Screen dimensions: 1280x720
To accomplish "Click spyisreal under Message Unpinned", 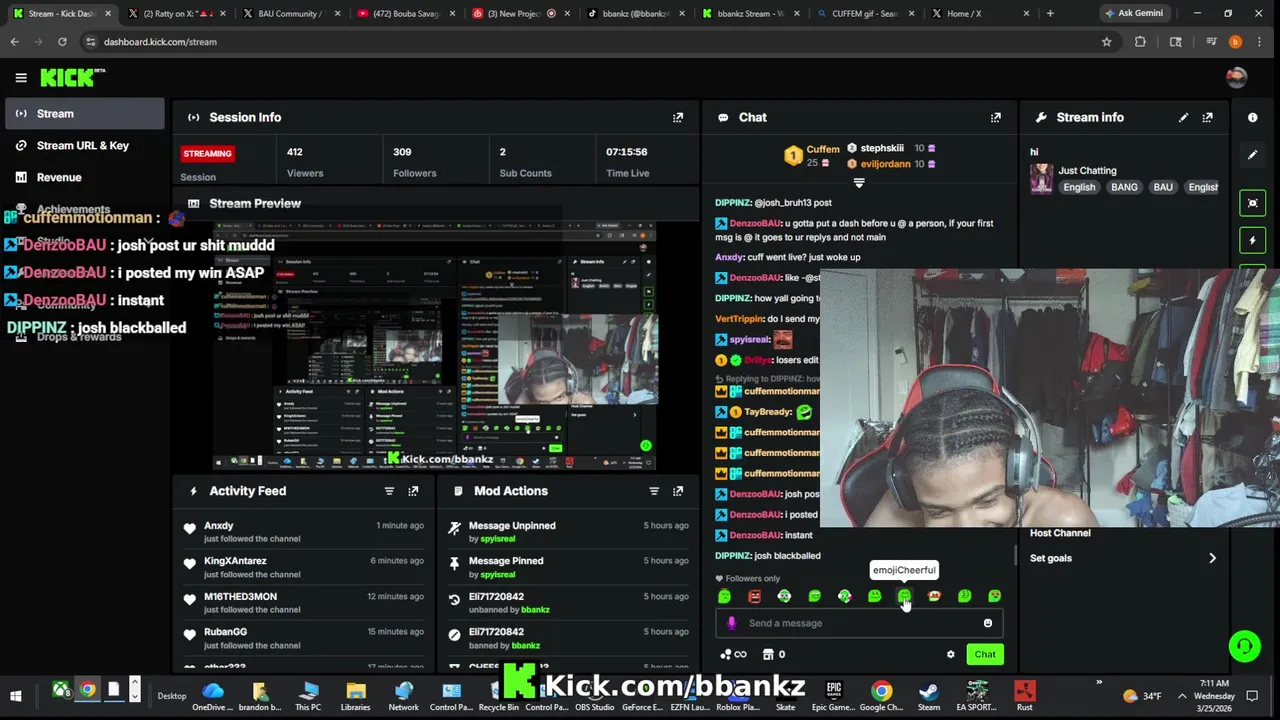I will click(x=498, y=539).
